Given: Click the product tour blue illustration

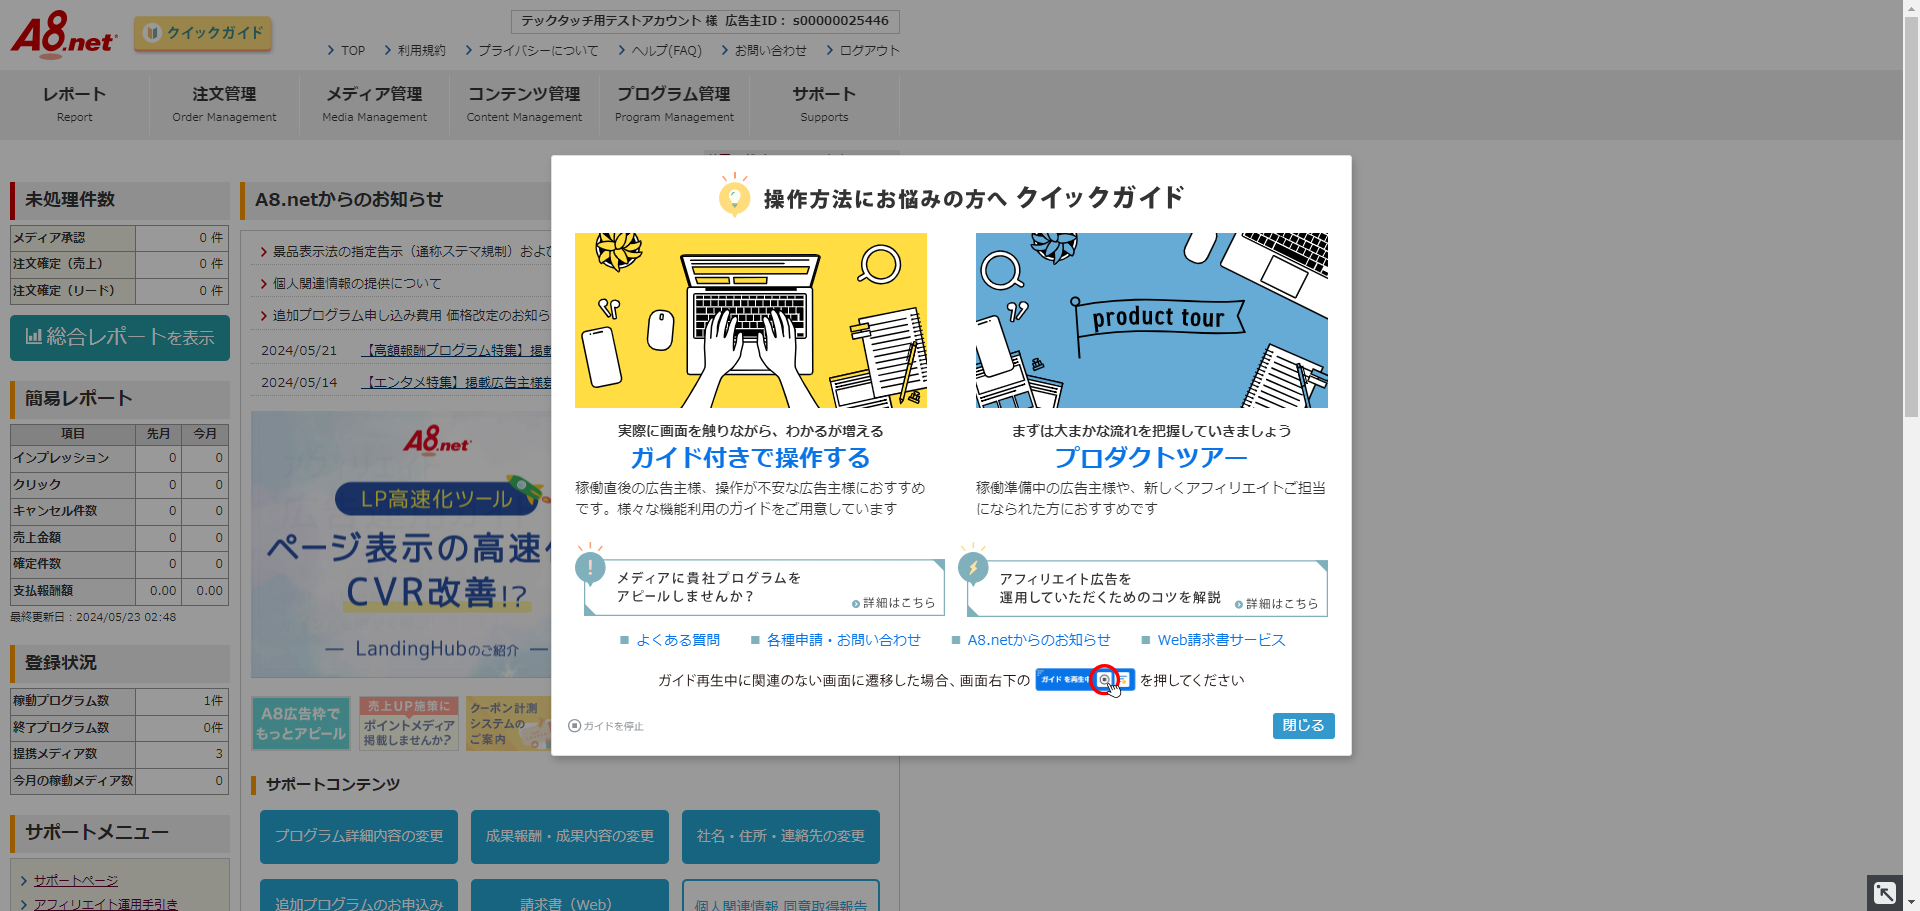Looking at the screenshot, I should click(1150, 320).
